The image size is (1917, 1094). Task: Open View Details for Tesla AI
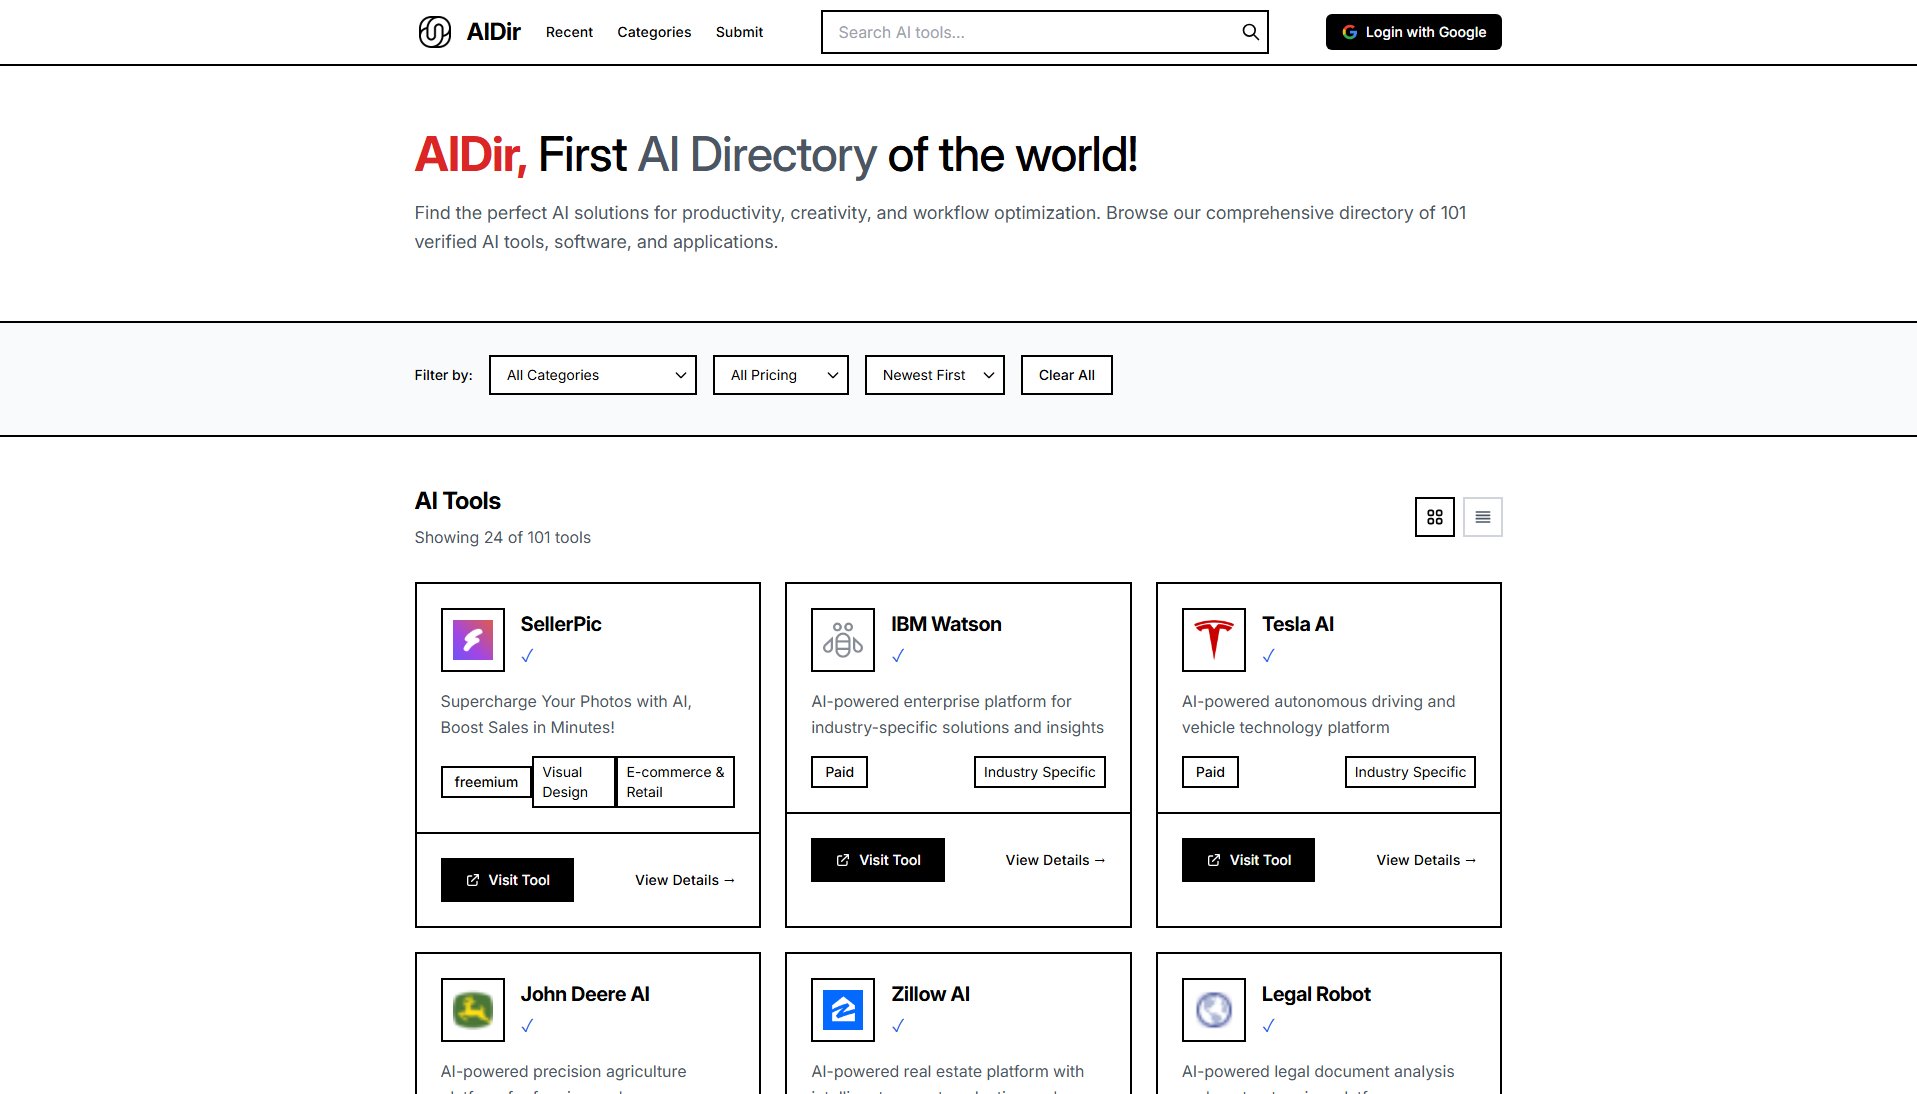click(x=1426, y=860)
